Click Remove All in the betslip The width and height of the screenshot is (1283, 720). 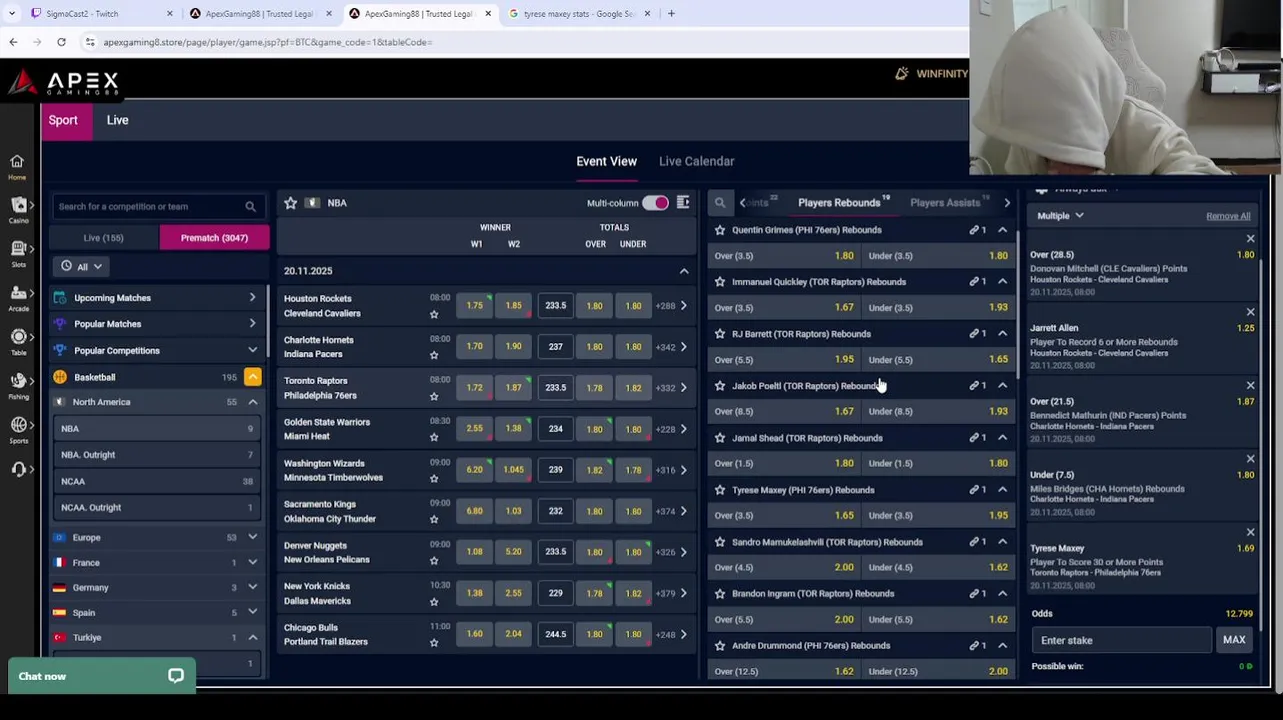pos(1228,216)
